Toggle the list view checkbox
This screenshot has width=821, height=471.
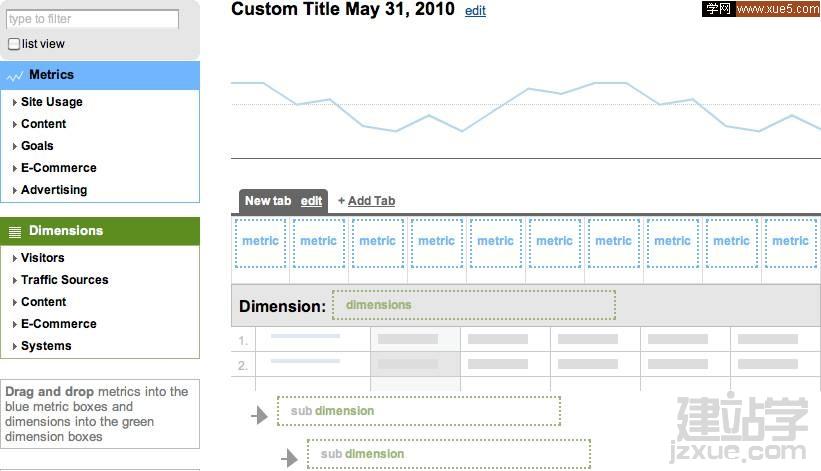14,44
